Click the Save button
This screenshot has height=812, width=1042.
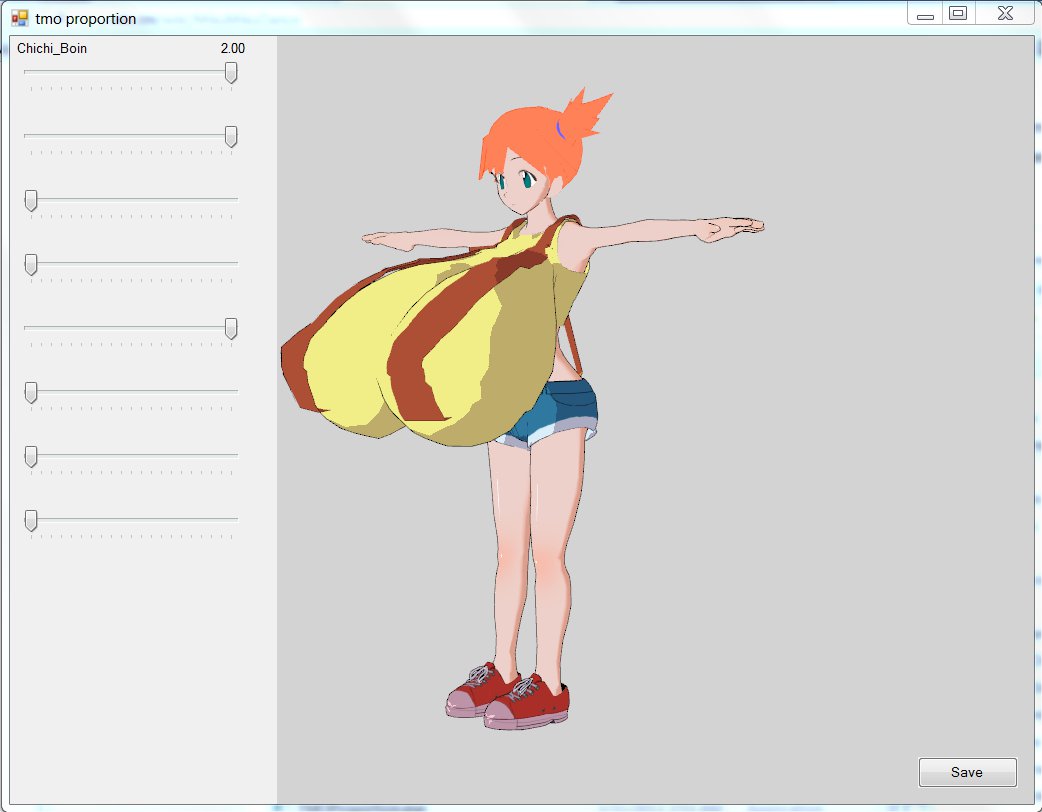pos(967,772)
